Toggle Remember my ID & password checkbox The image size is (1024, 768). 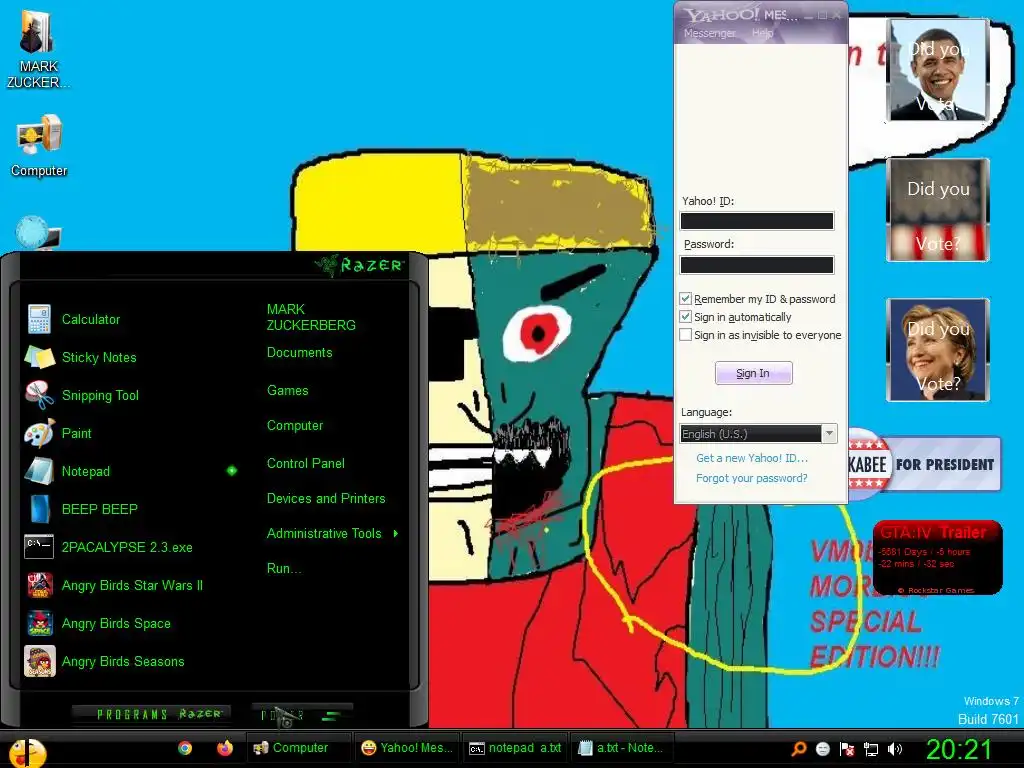click(685, 298)
